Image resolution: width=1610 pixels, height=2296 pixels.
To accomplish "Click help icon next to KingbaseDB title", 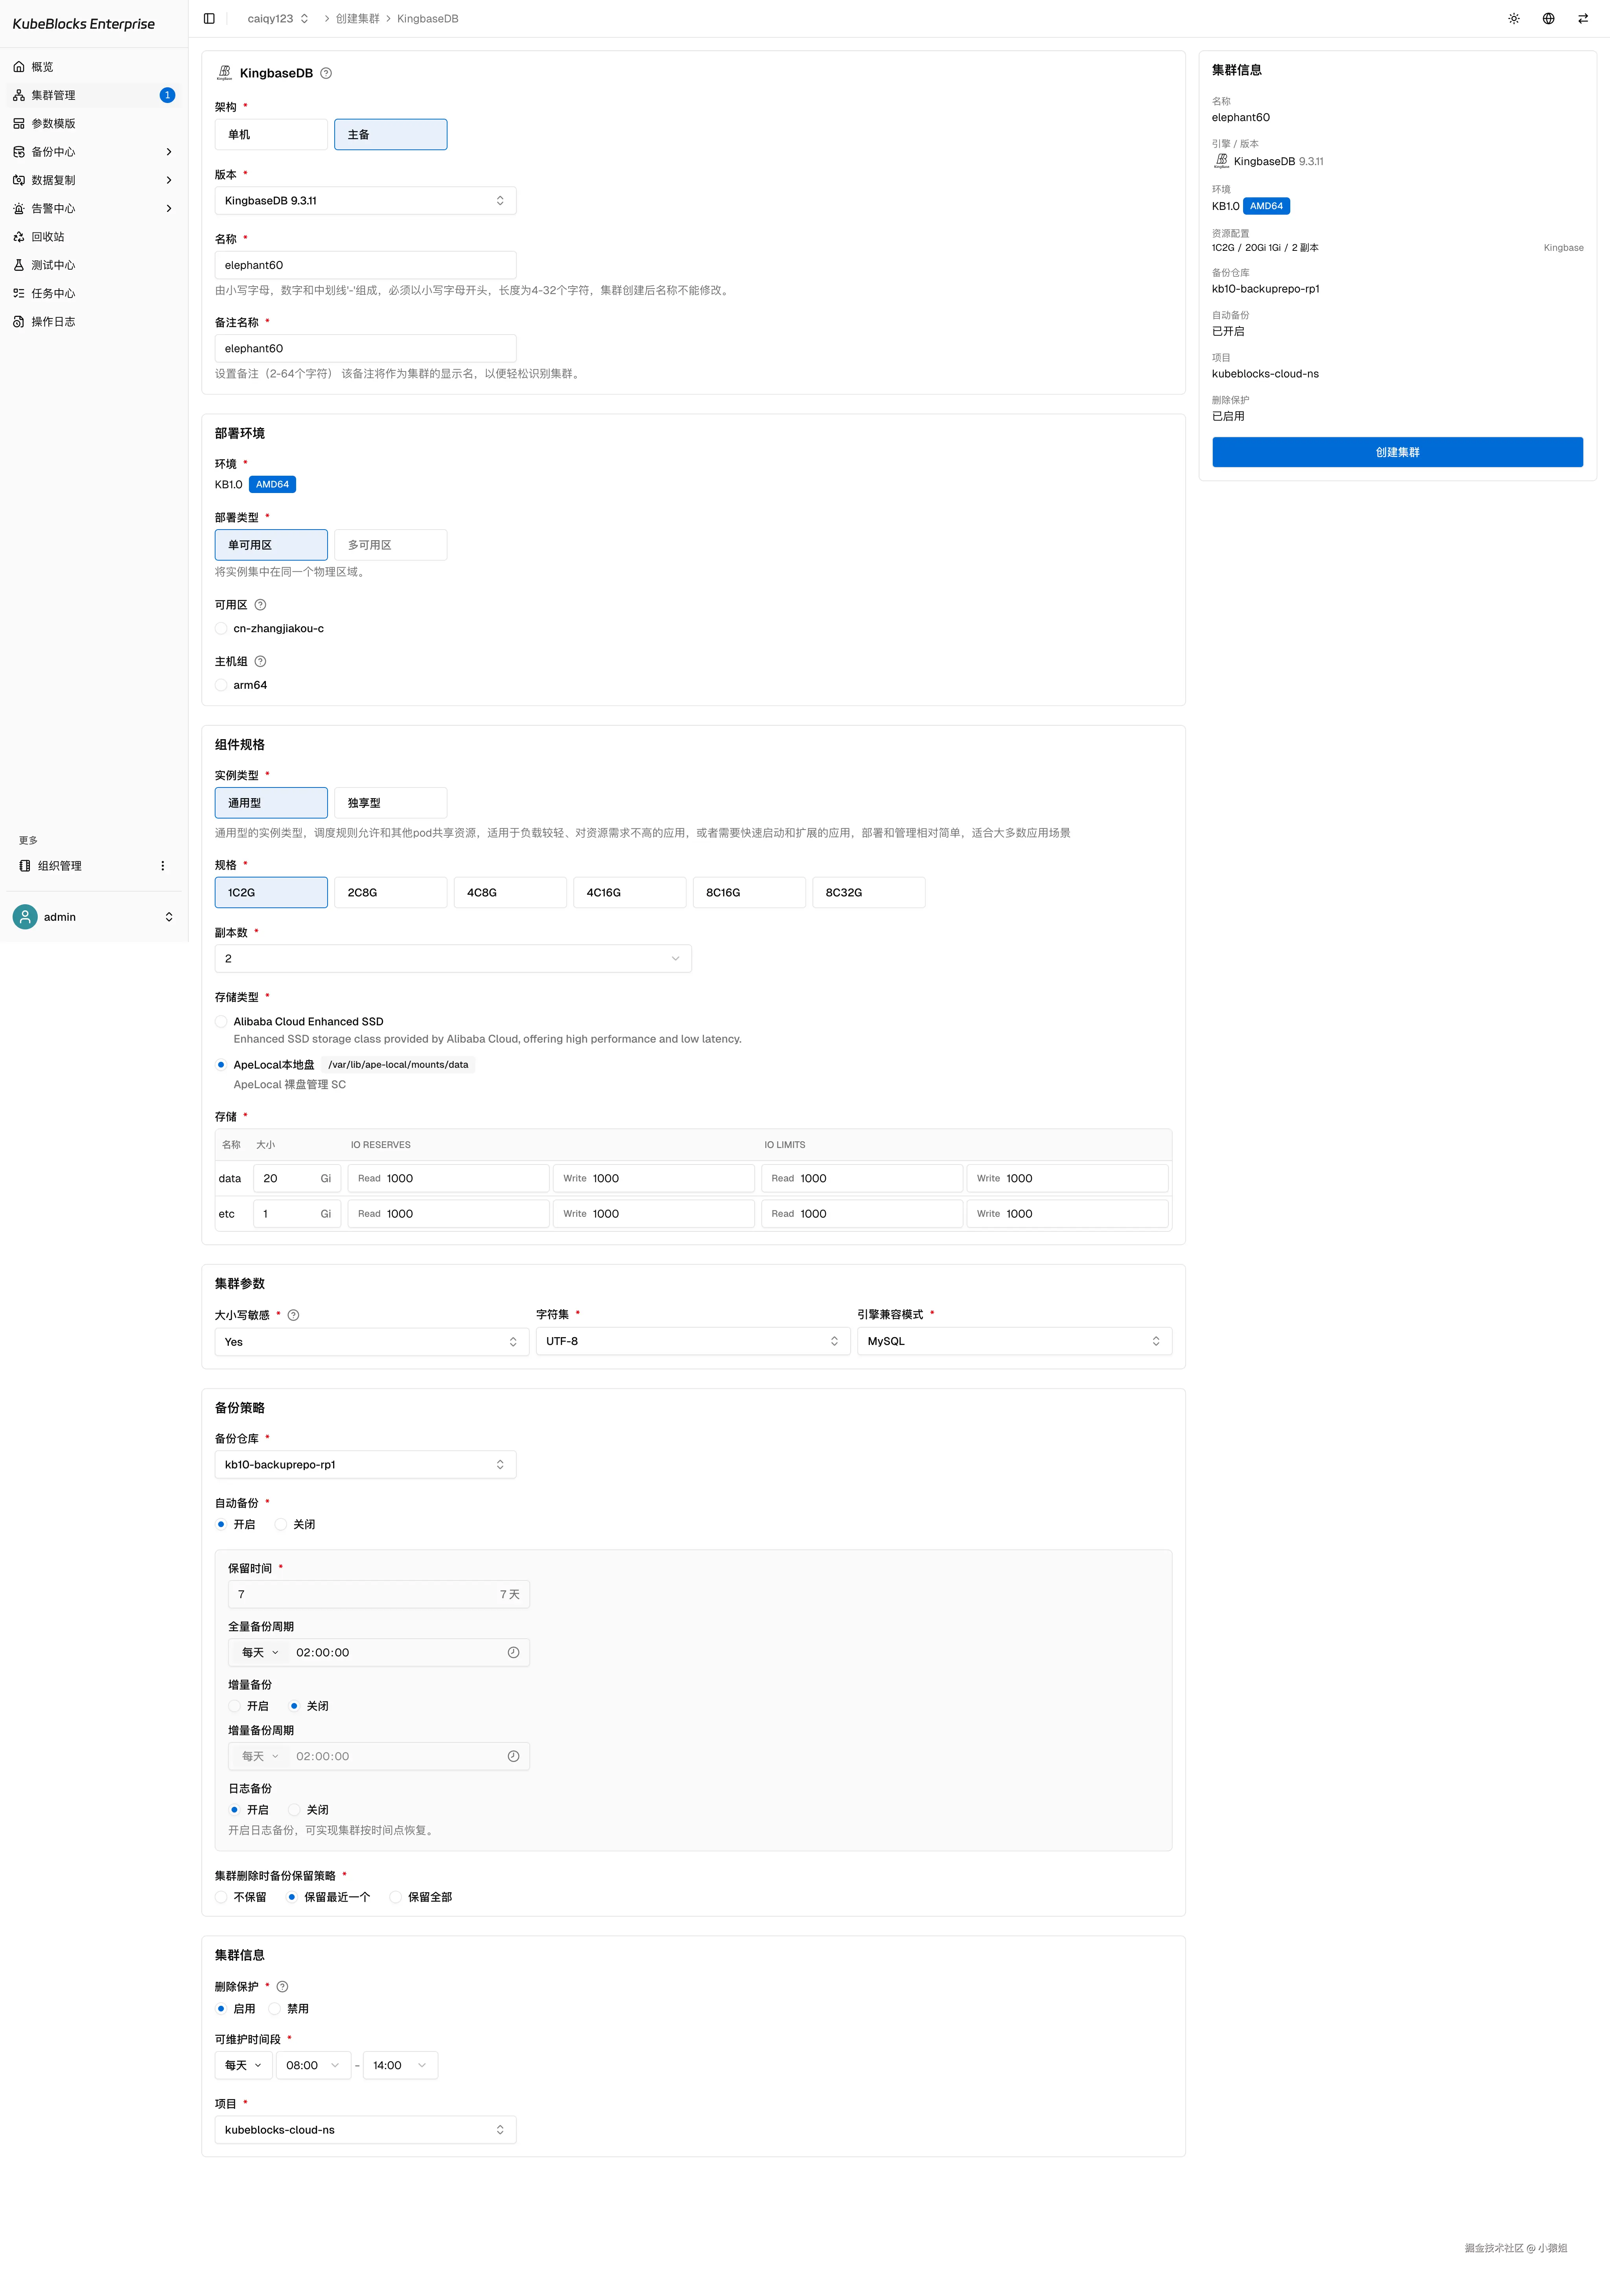I will (x=326, y=73).
